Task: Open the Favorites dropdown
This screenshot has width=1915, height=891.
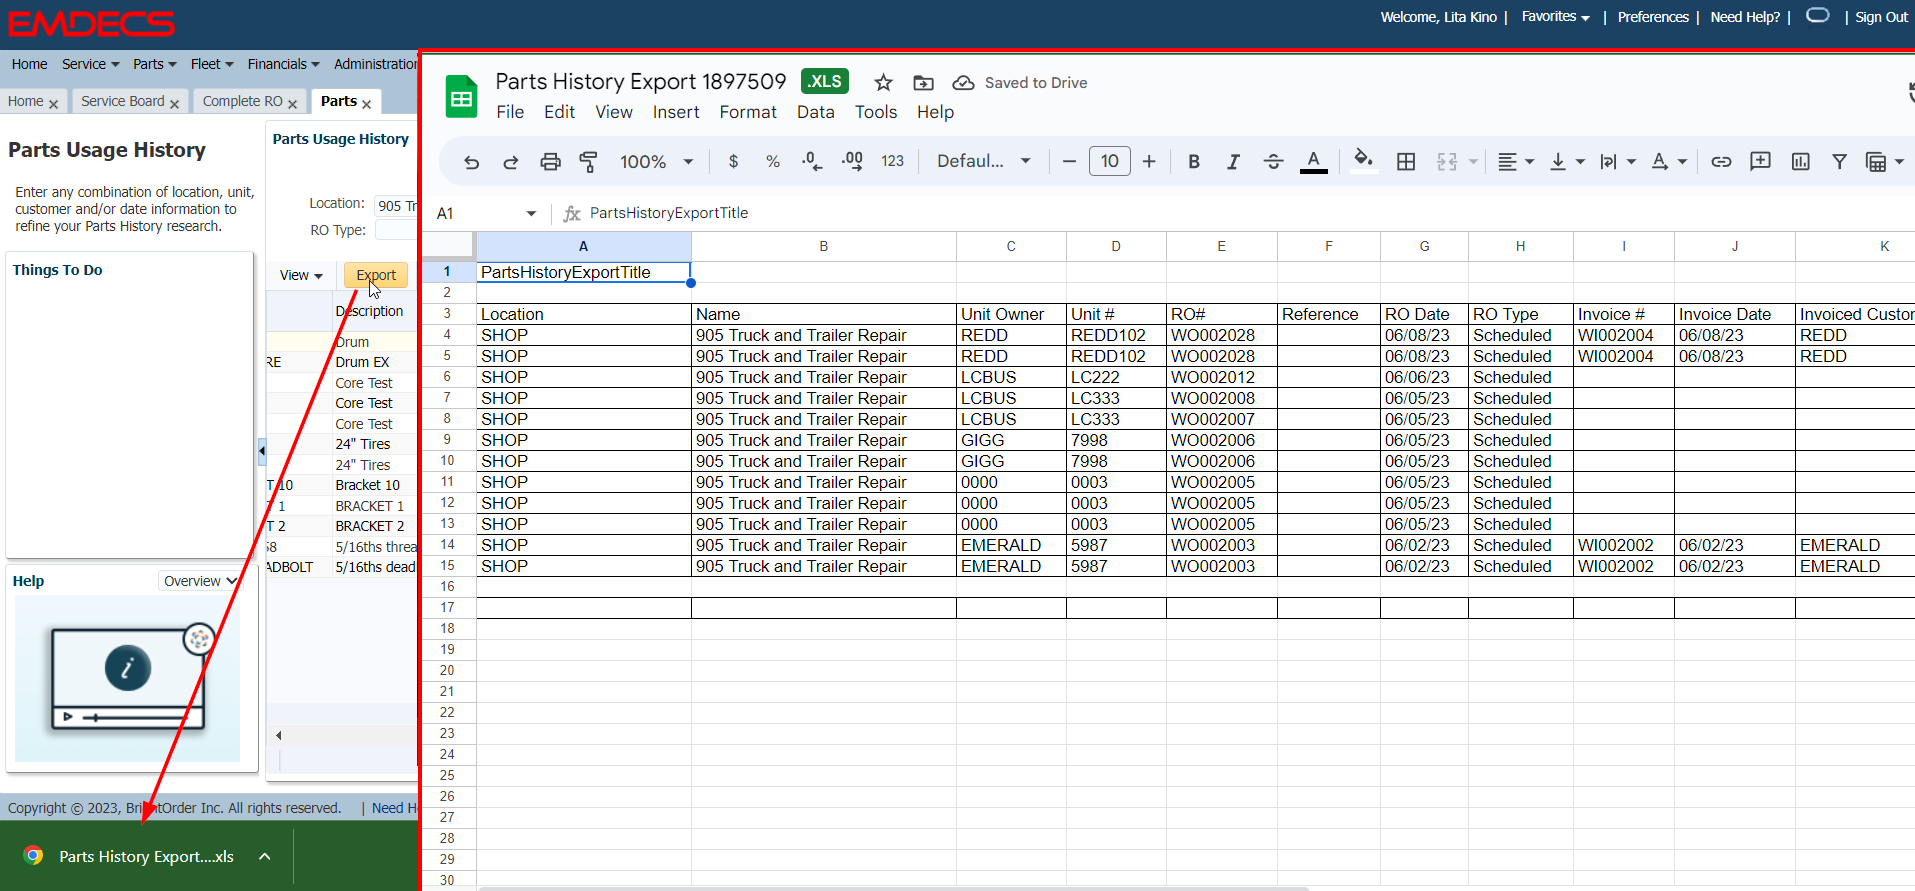Action: [x=1555, y=17]
